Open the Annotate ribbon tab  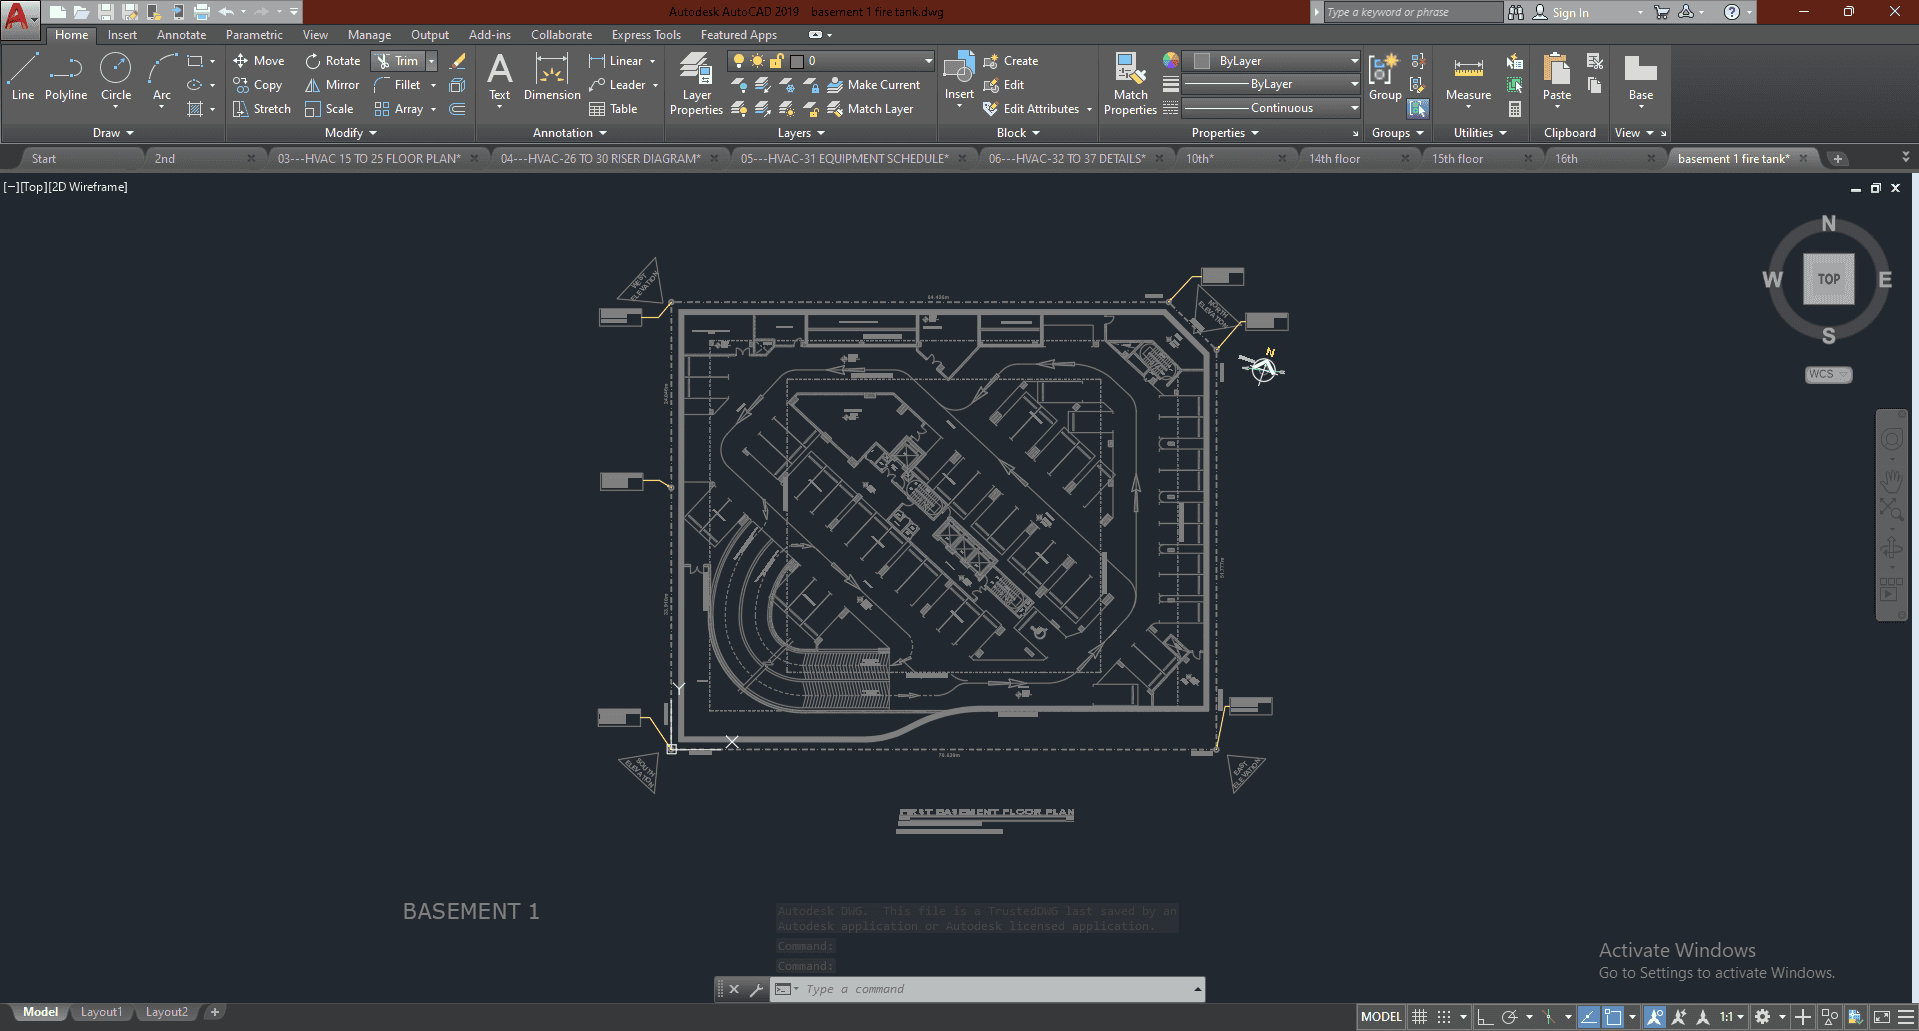point(181,35)
